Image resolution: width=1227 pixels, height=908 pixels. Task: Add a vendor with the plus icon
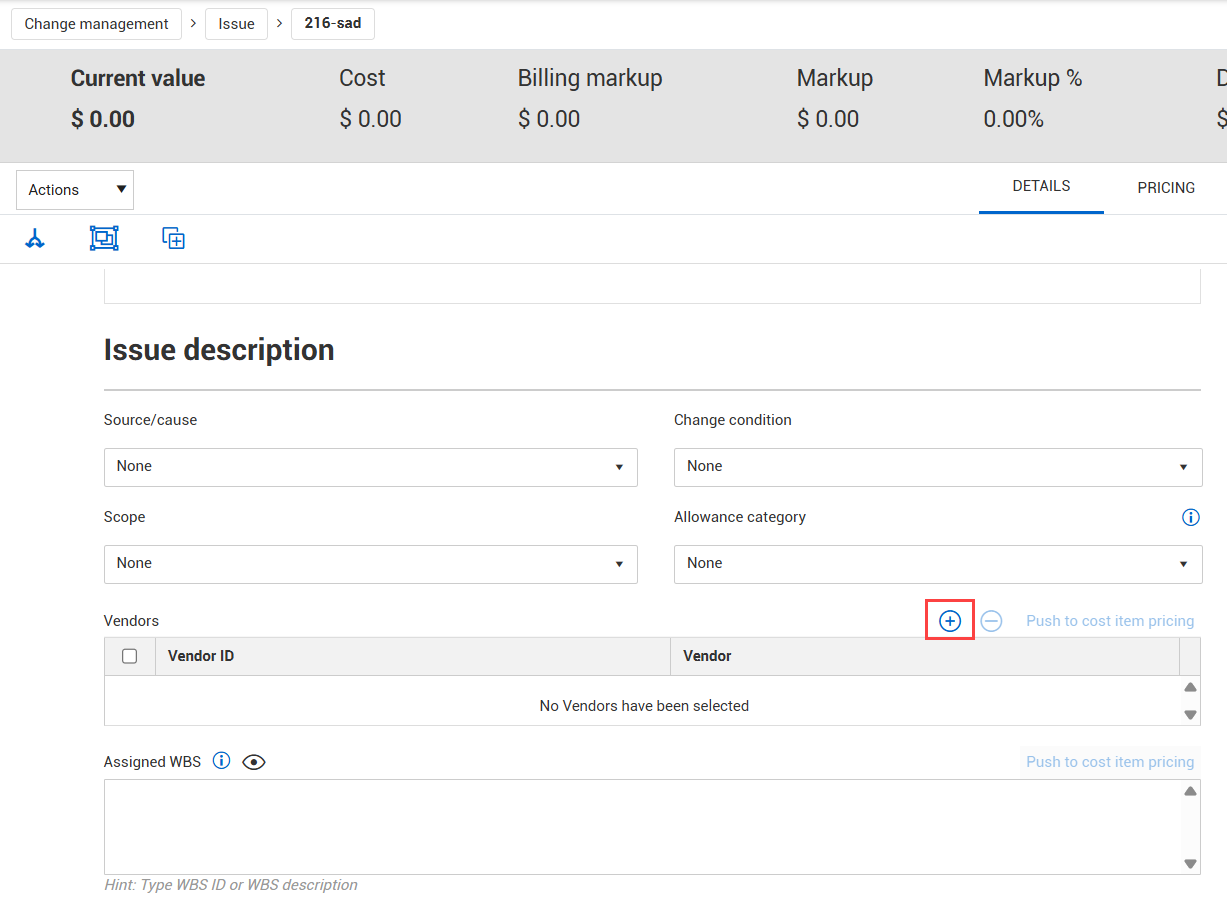coord(950,621)
